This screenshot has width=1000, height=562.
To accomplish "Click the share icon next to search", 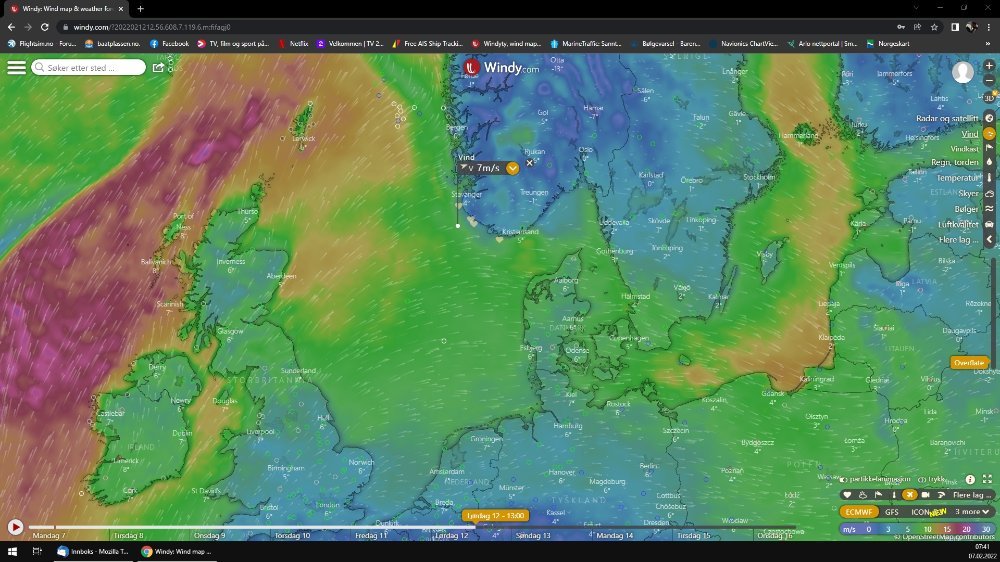I will click(158, 67).
